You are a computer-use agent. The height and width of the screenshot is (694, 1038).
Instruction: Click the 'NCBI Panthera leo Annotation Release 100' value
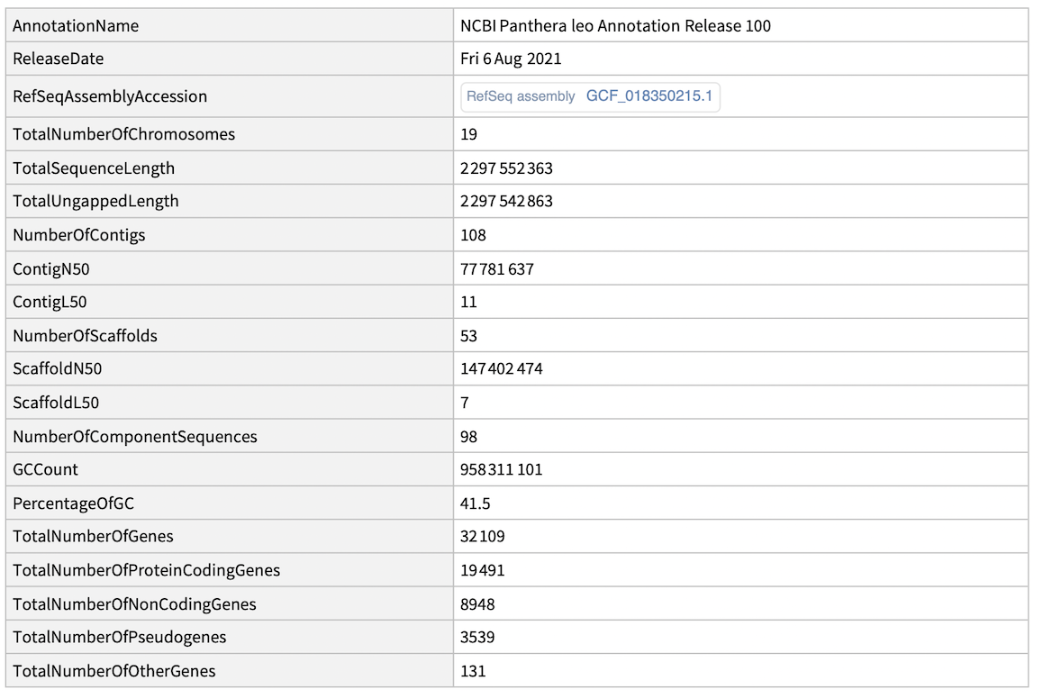point(615,26)
